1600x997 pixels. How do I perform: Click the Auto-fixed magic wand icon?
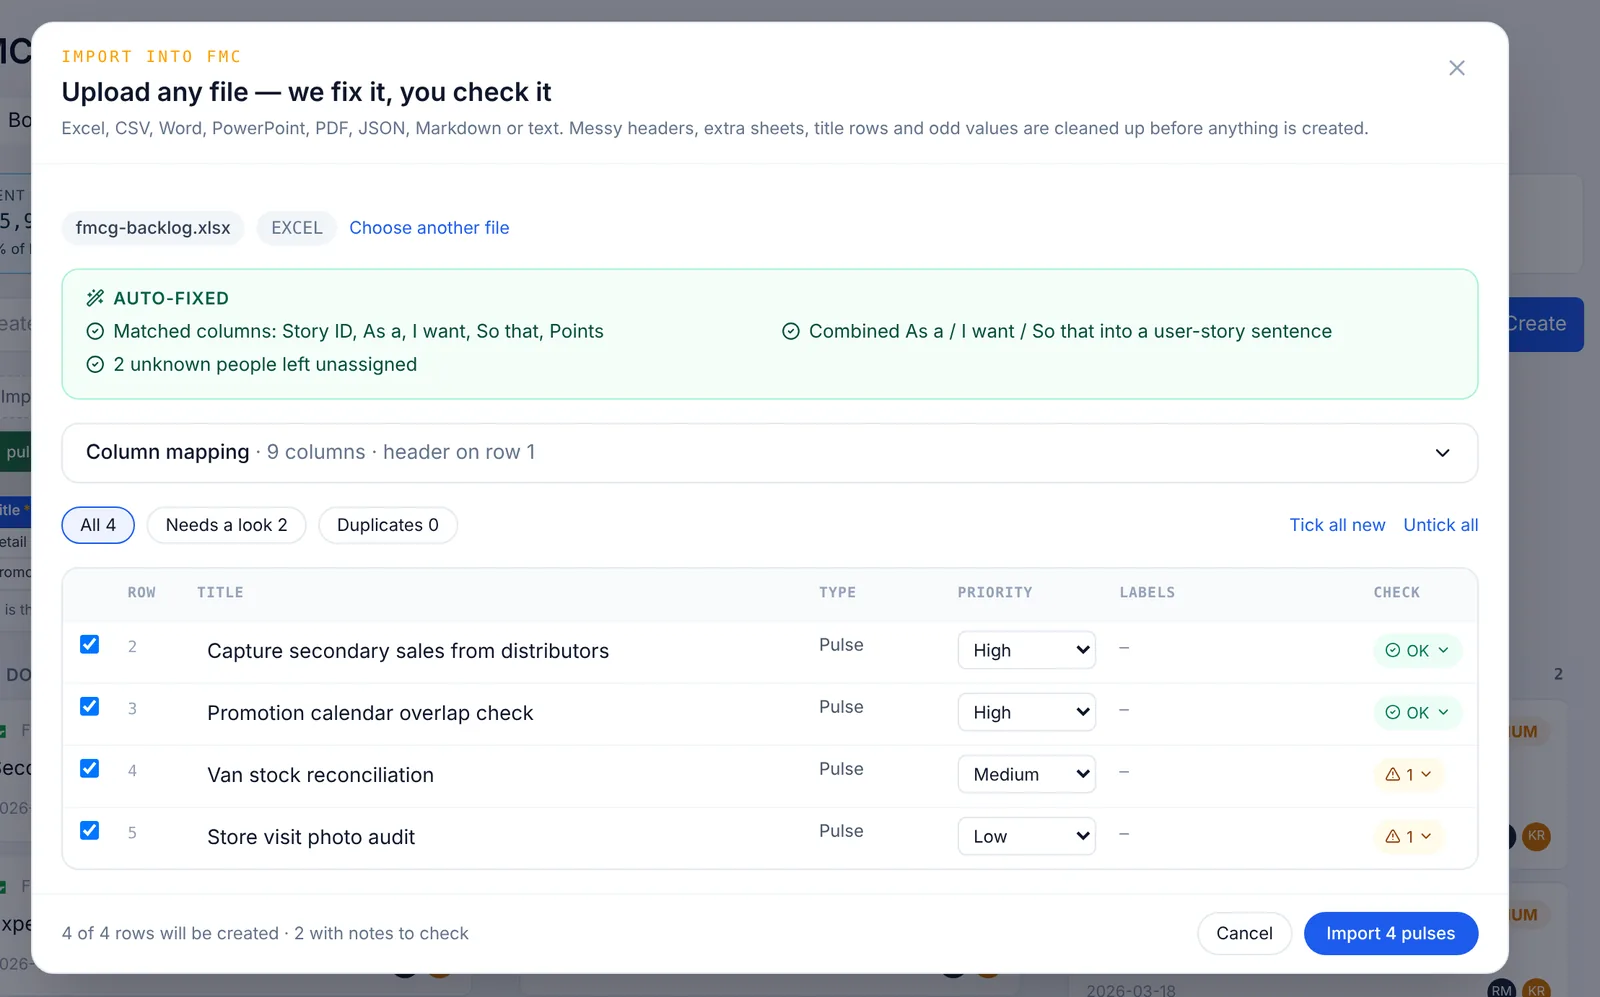(95, 298)
